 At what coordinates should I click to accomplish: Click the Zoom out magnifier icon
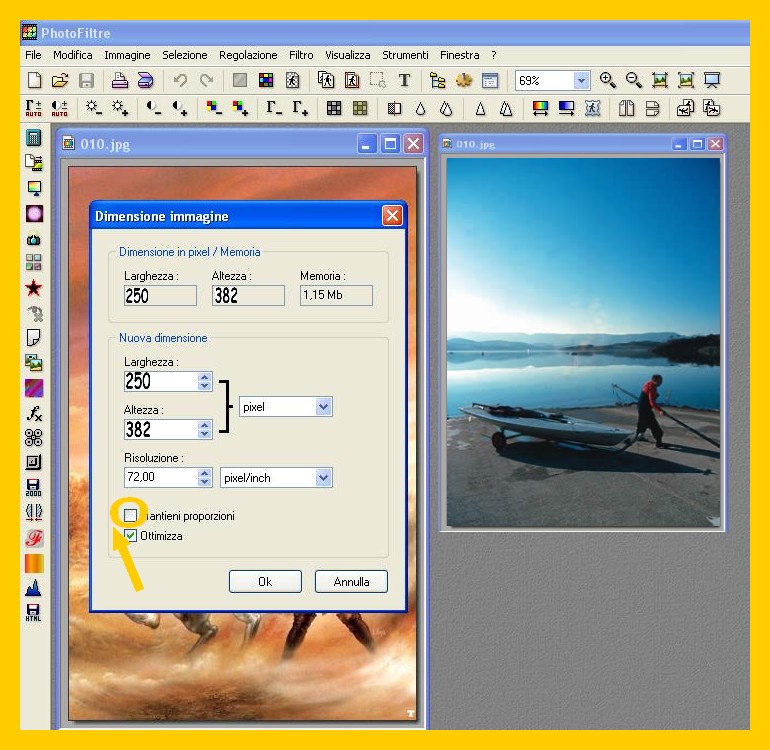[x=633, y=81]
